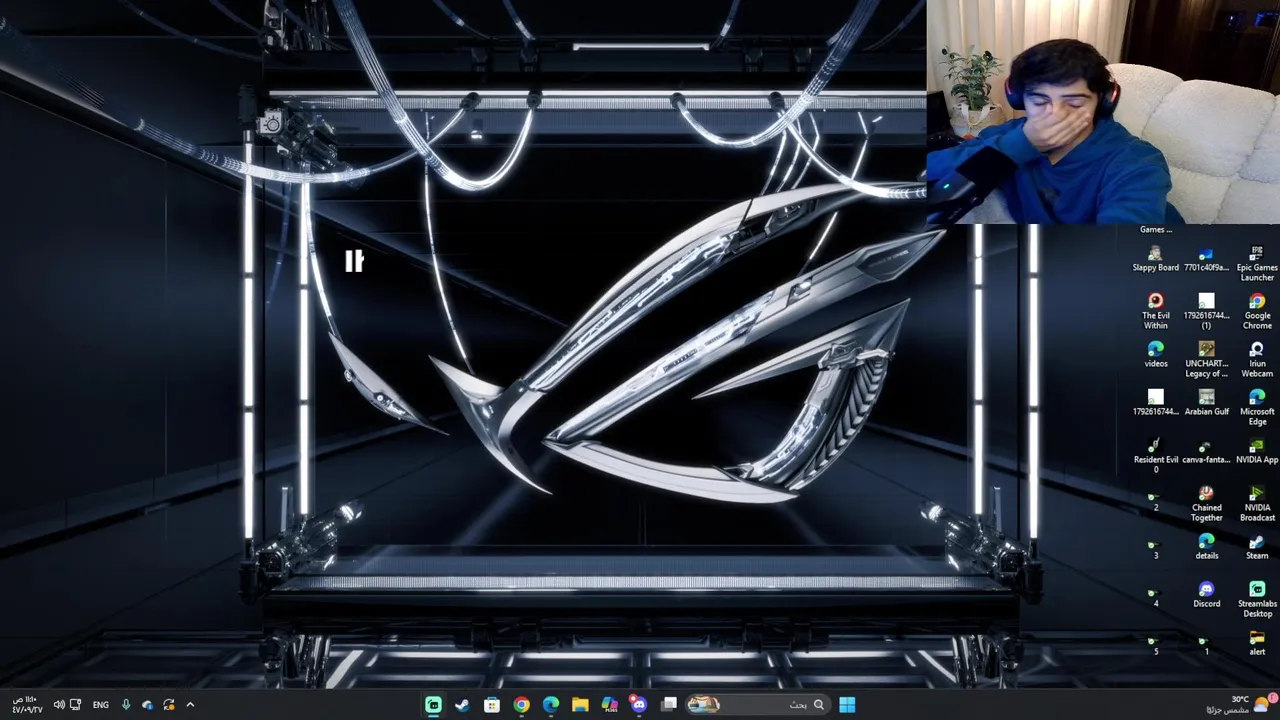Open the 7701c40f9a... file icon on desktop

point(1206,260)
